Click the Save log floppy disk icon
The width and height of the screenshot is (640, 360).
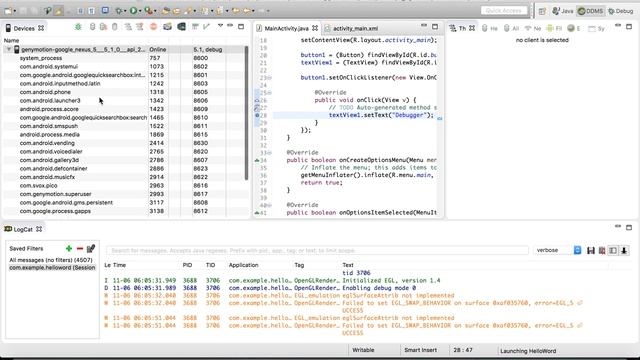click(x=591, y=250)
